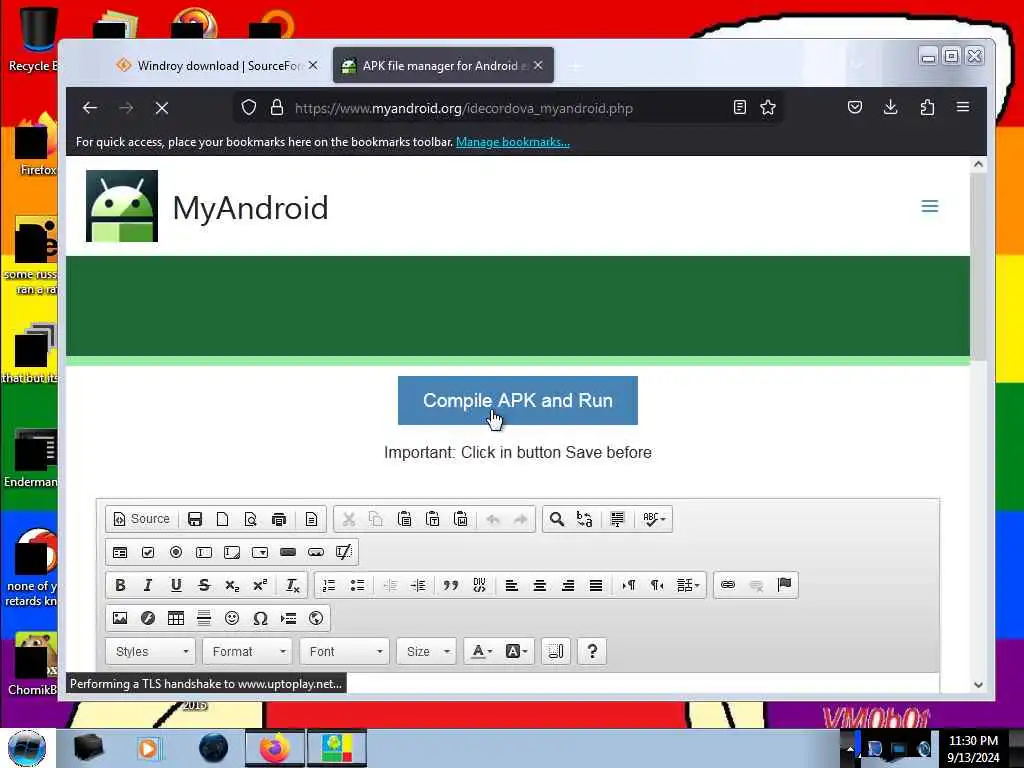This screenshot has width=1024, height=768.
Task: Toggle Italic formatting
Action: [x=148, y=585]
